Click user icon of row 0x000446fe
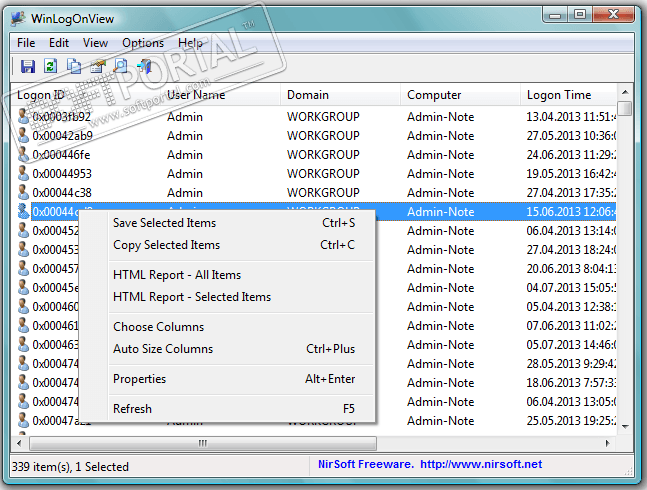This screenshot has height=490, width=647. pyautogui.click(x=24, y=154)
